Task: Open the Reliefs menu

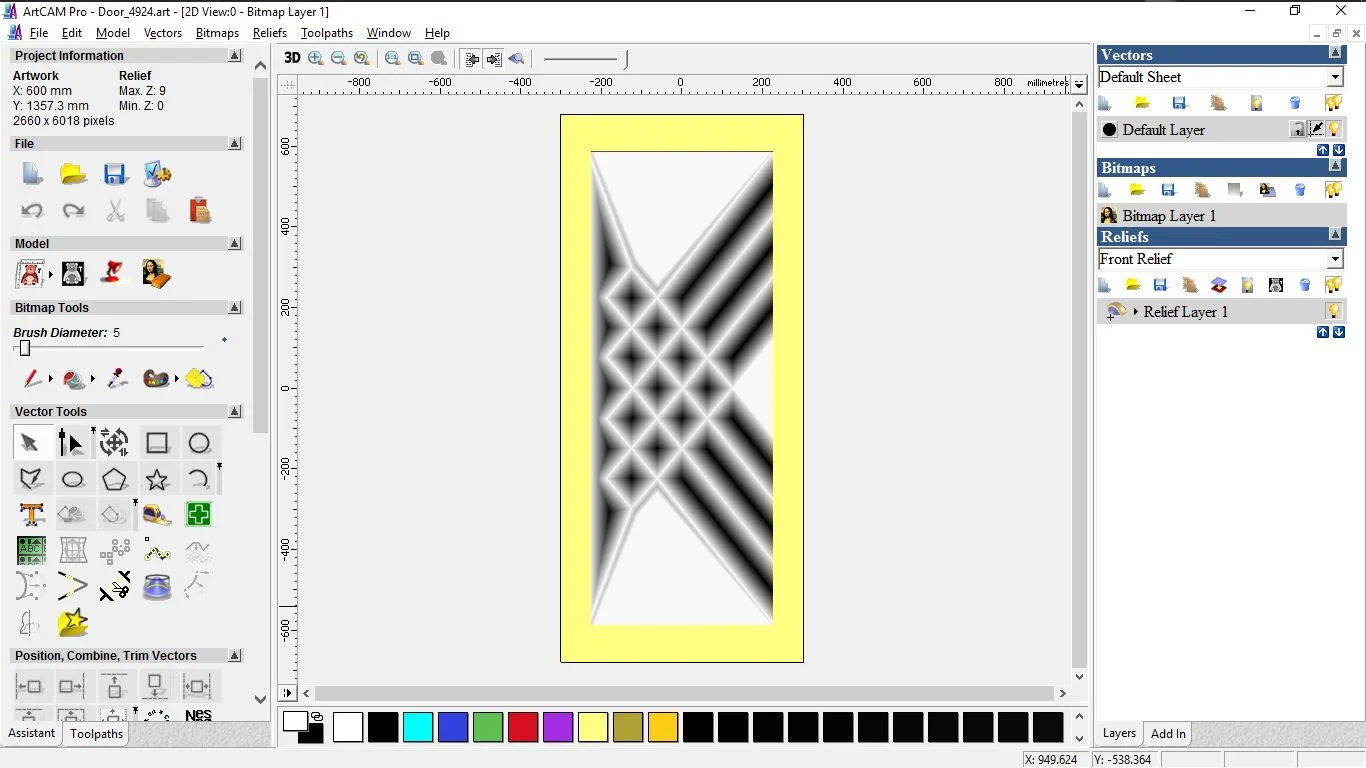Action: click(269, 33)
